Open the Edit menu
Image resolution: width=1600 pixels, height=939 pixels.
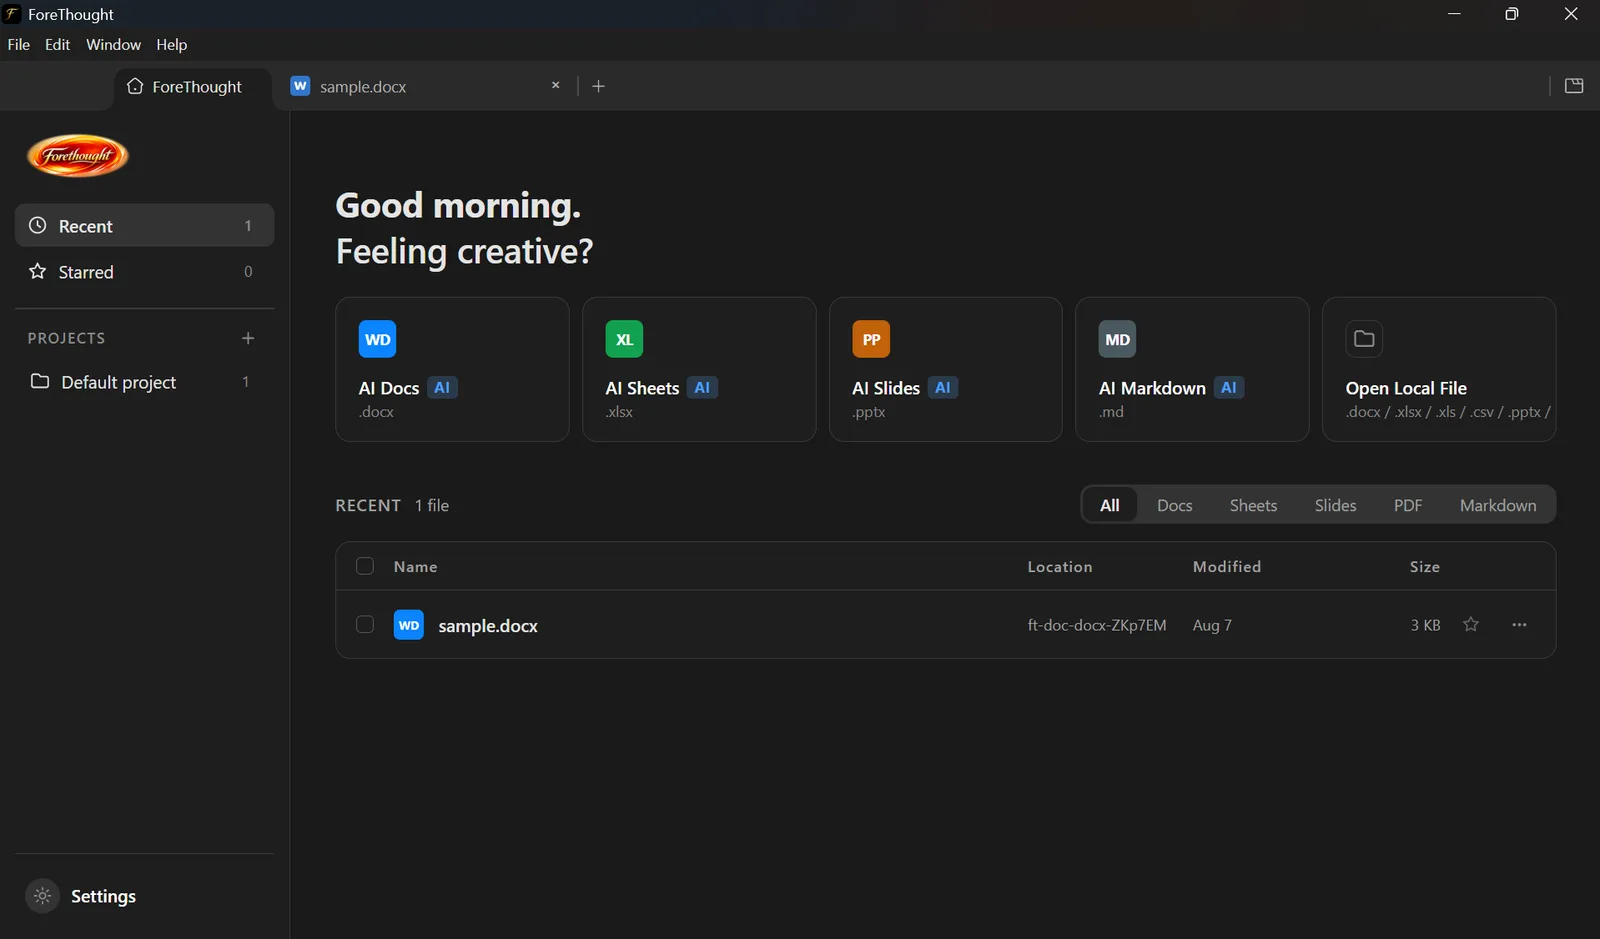click(57, 44)
